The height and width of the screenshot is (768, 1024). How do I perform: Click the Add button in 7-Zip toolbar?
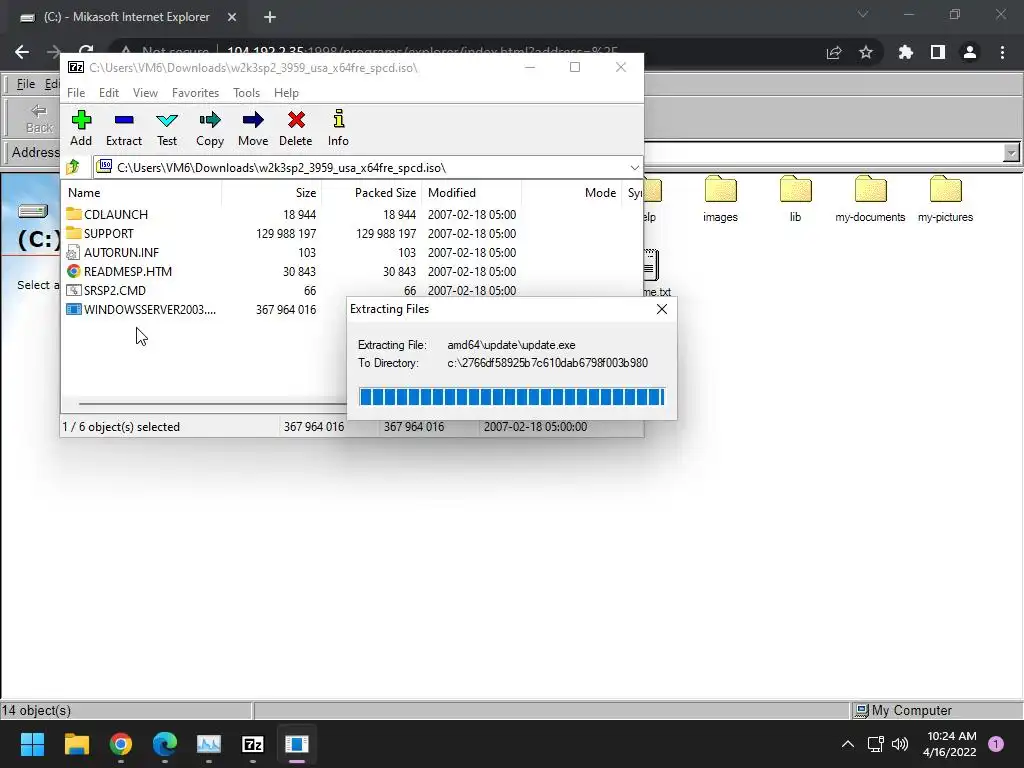coord(81,128)
